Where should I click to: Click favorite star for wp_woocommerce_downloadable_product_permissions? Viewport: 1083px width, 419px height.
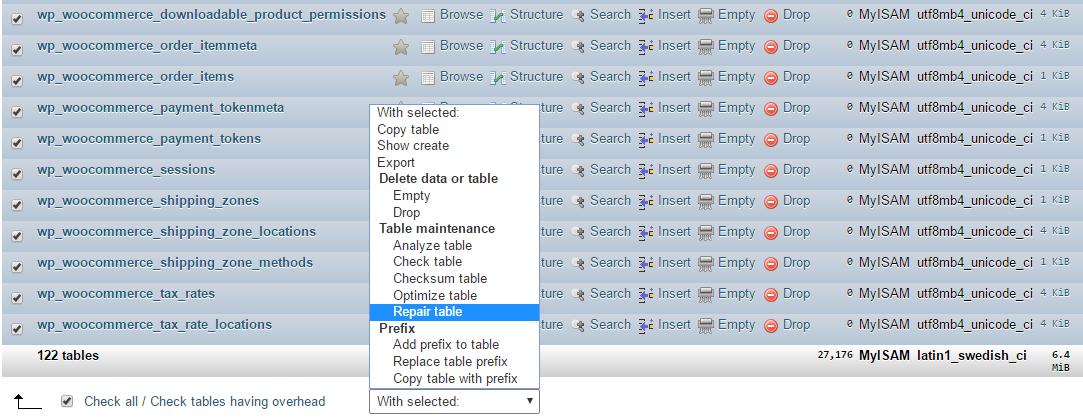401,16
